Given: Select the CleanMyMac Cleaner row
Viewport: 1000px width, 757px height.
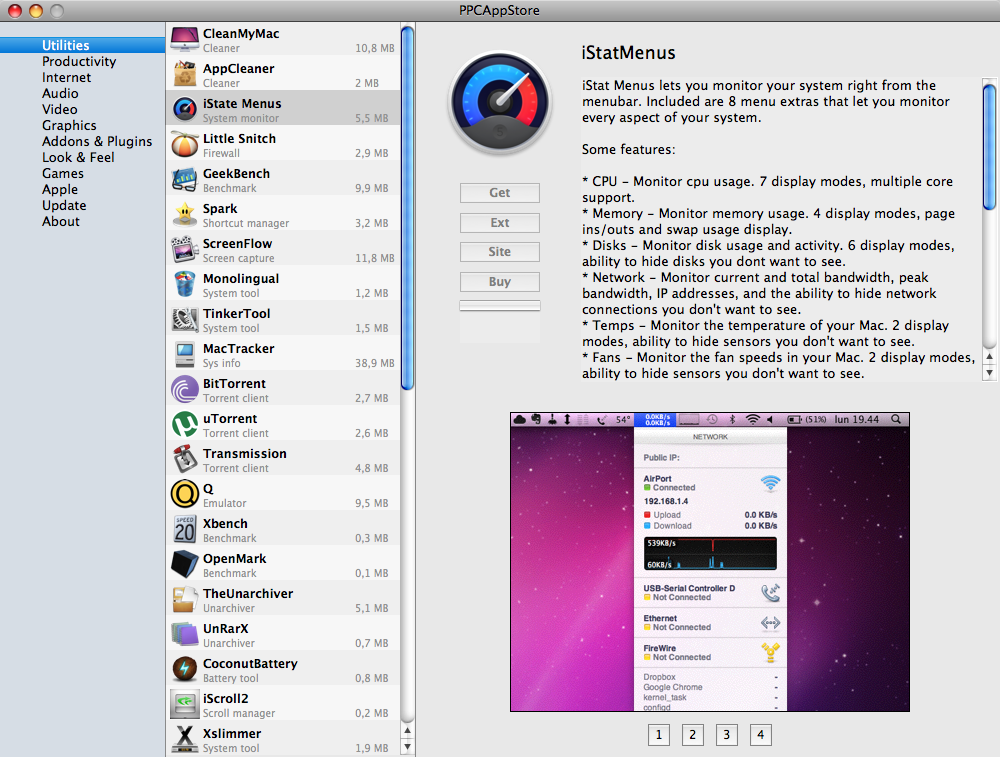Looking at the screenshot, I should point(283,40).
